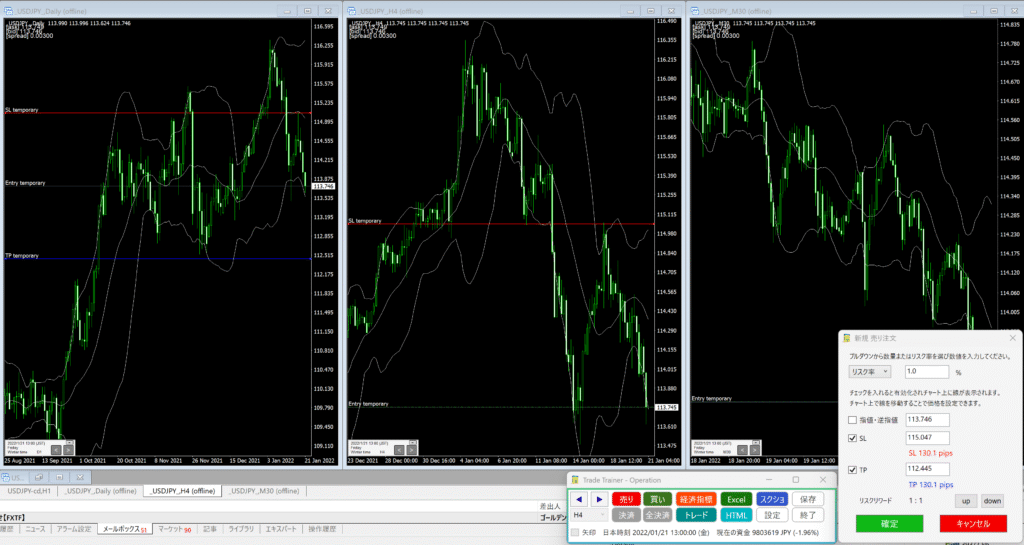Open the ニュース terminal tab
The height and width of the screenshot is (545, 1024).
35,529
